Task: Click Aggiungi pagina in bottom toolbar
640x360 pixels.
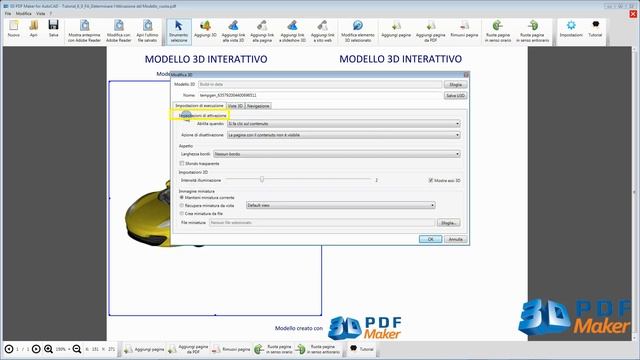Action: [144, 349]
